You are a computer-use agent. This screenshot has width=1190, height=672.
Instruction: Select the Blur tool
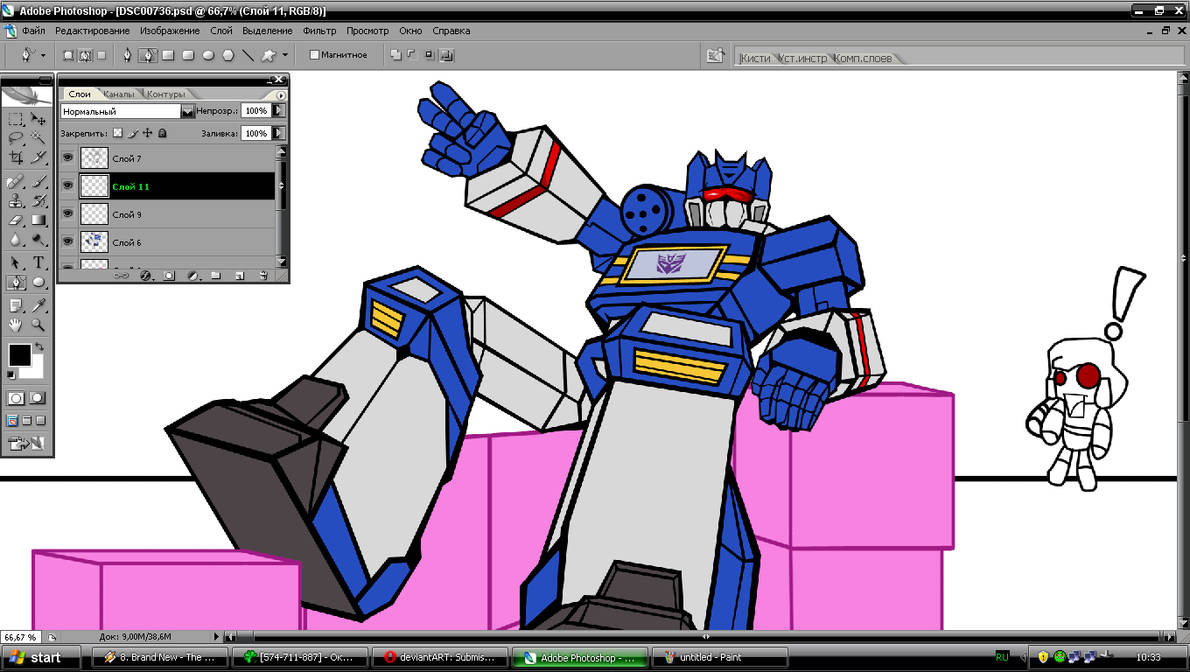point(15,239)
